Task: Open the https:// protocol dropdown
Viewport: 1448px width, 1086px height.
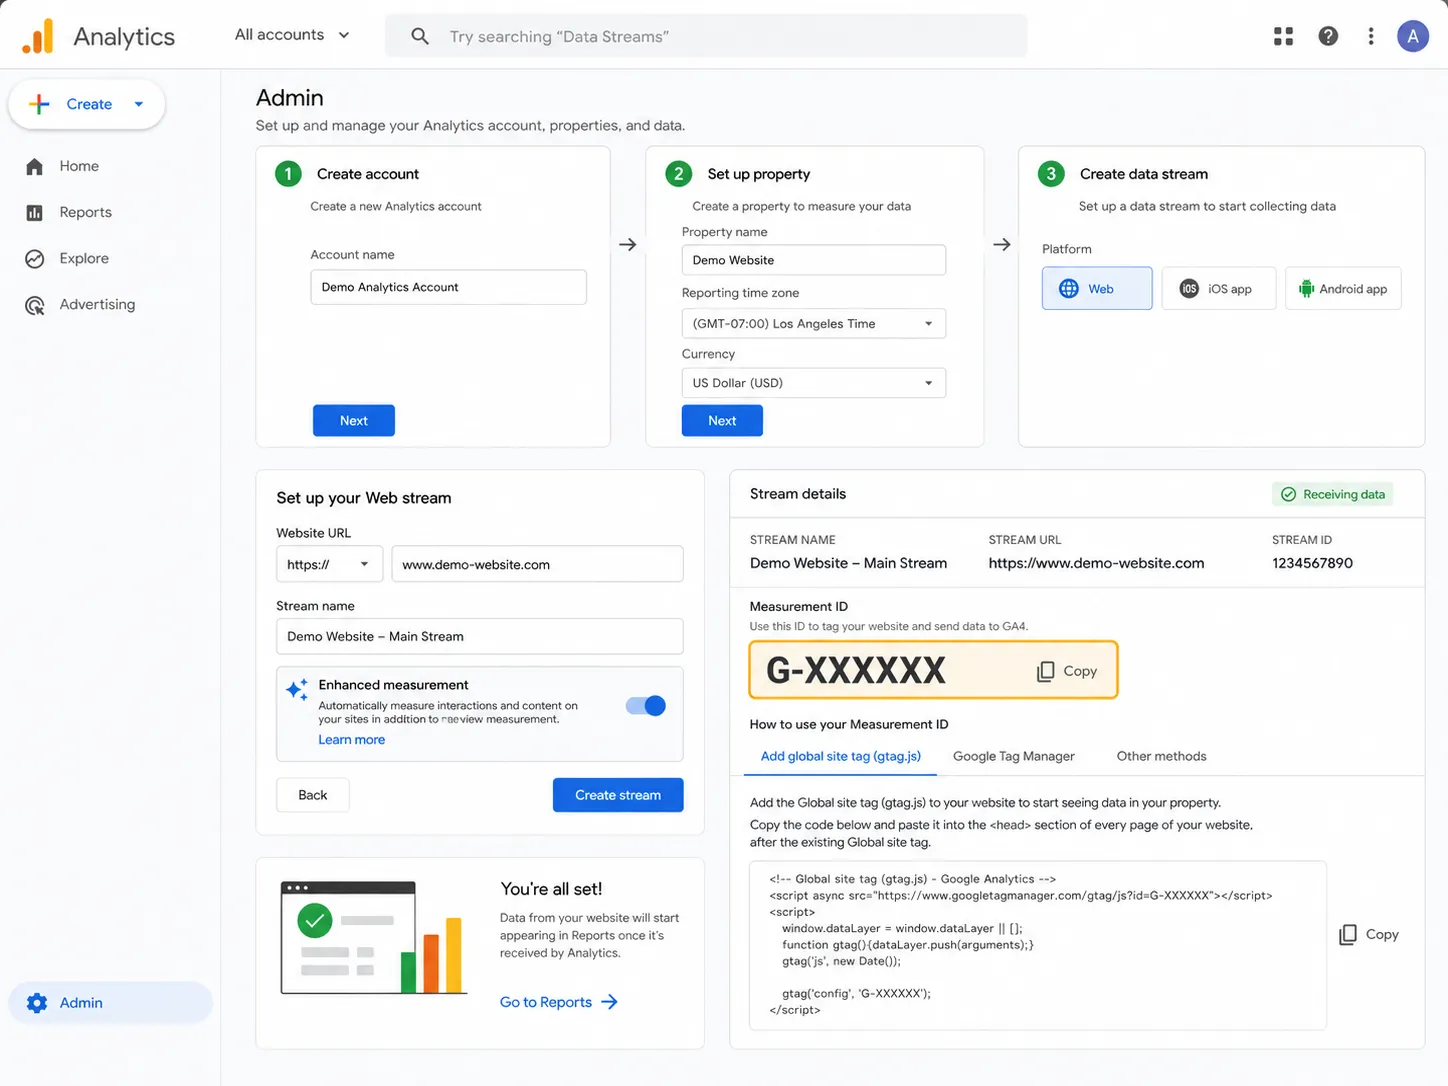Action: pyautogui.click(x=329, y=564)
